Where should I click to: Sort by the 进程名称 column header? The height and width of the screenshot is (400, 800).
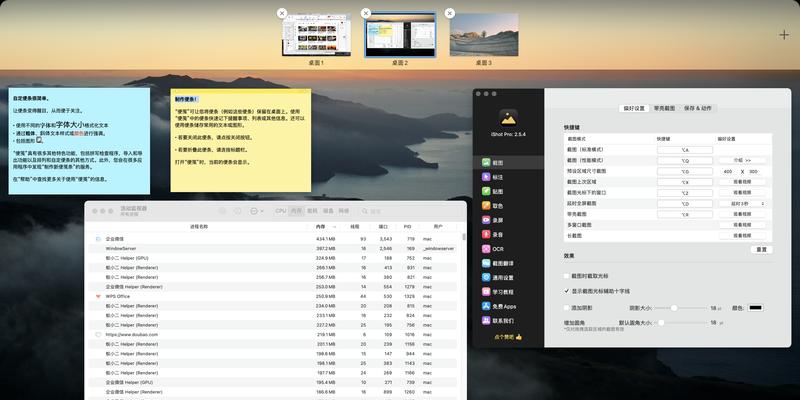coord(199,227)
